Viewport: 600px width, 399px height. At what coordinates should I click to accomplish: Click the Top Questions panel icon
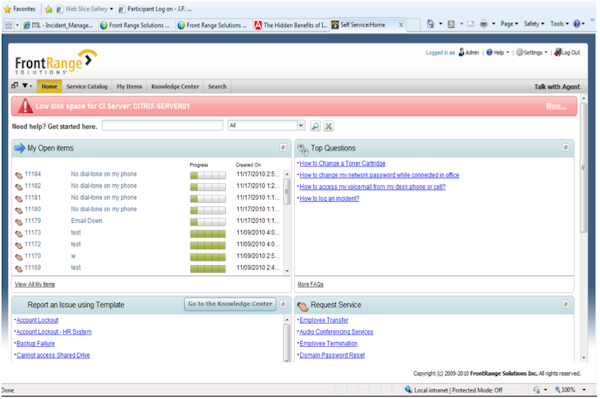[x=303, y=149]
